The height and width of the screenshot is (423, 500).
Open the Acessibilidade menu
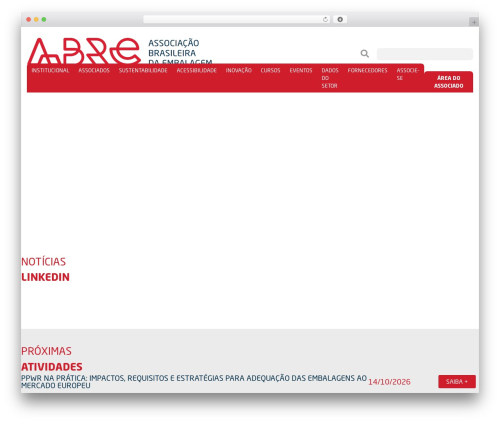tap(197, 70)
